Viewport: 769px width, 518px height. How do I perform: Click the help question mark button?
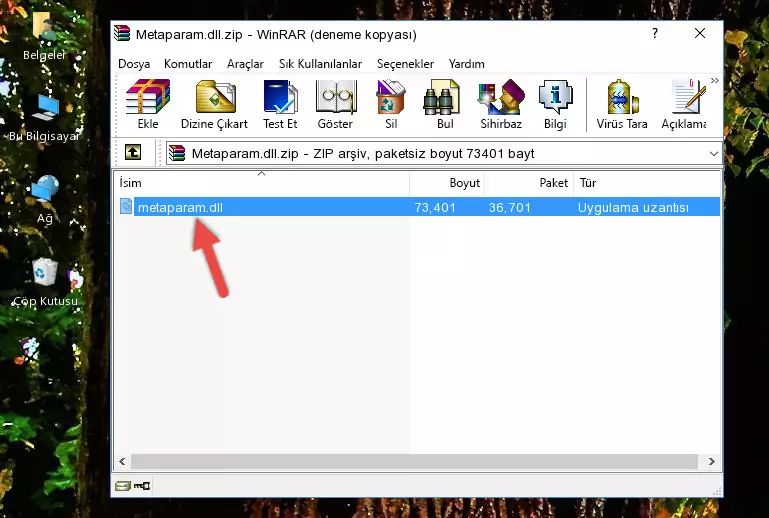pos(655,33)
